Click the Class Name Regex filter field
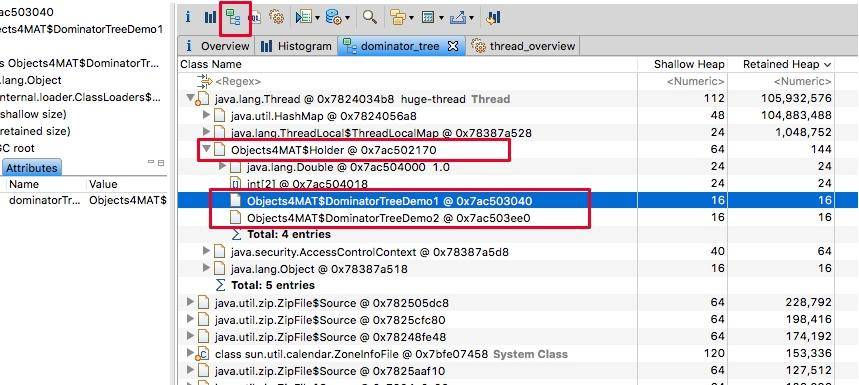The width and height of the screenshot is (859, 385). pos(408,81)
